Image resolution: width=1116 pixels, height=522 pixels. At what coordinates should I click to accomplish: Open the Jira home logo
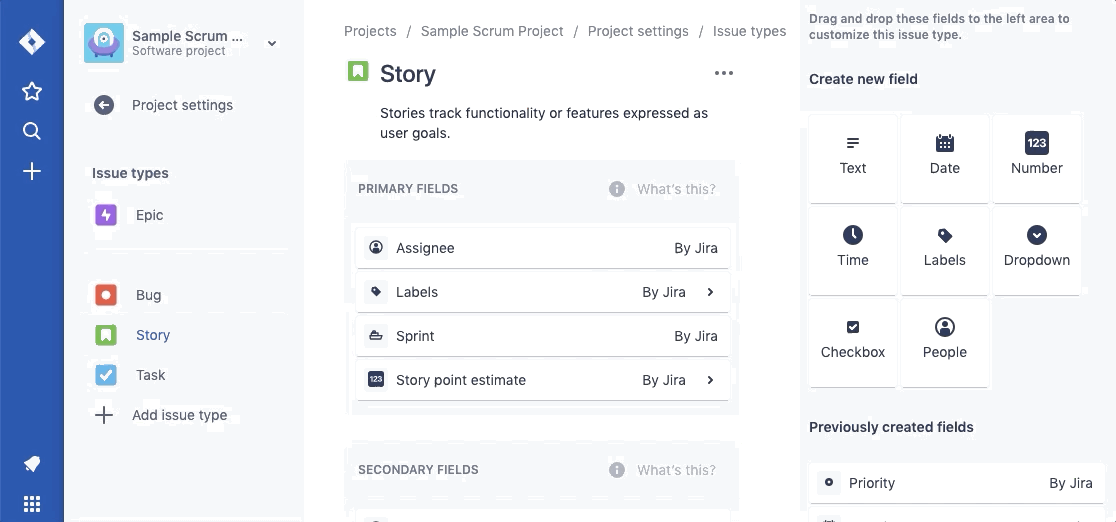31,42
